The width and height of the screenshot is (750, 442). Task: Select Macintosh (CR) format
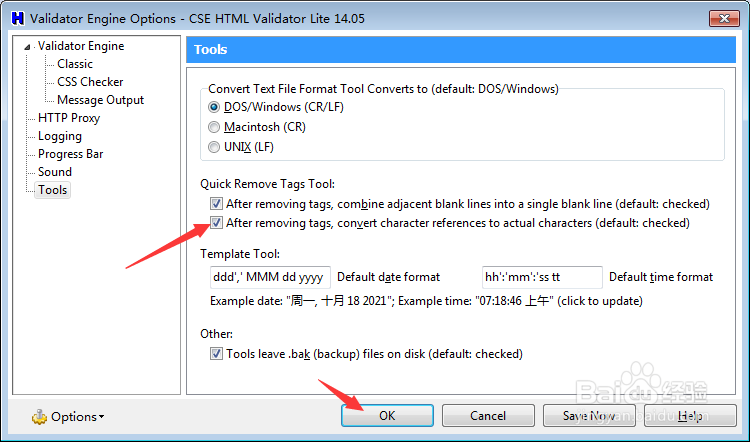(x=215, y=127)
